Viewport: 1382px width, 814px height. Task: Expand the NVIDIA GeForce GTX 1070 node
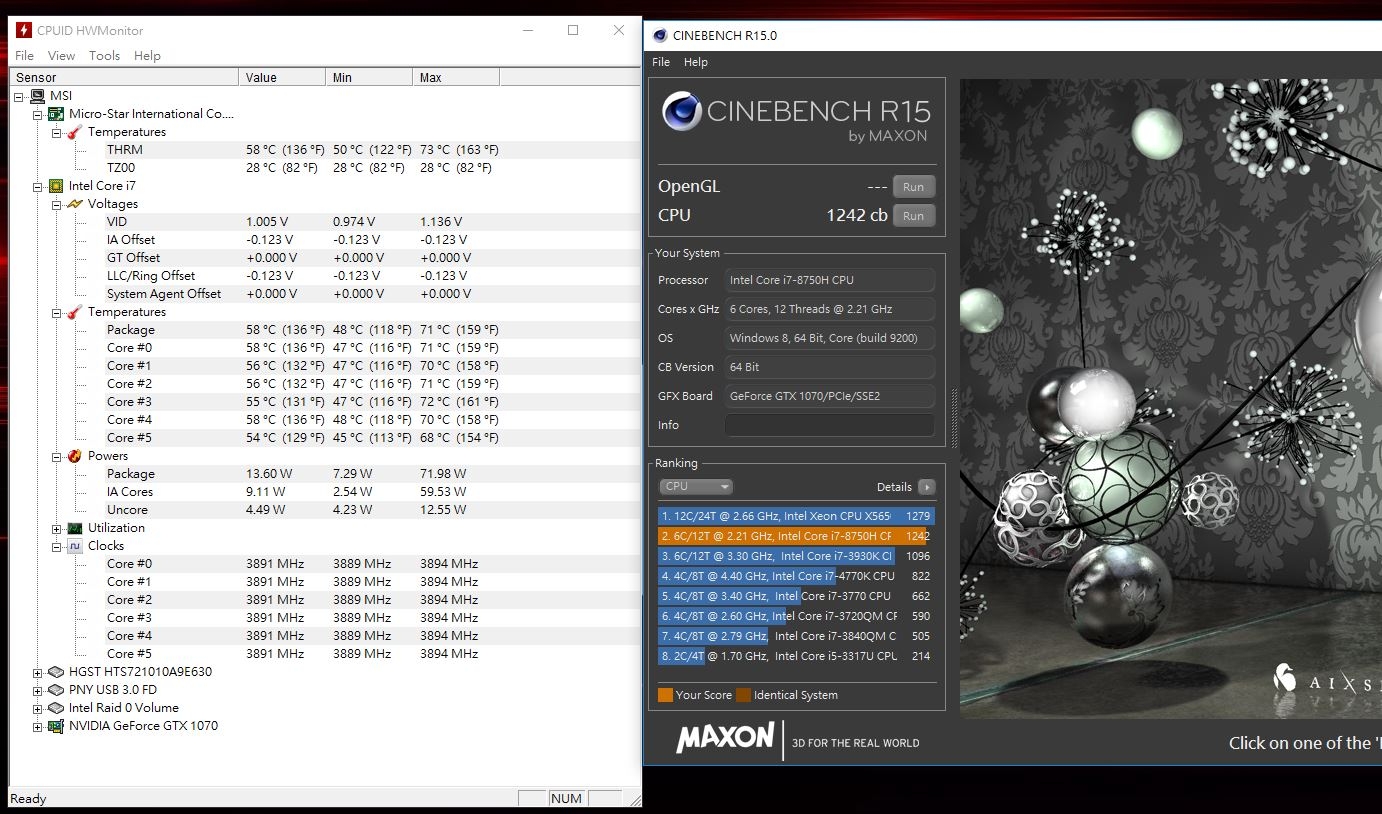[38, 726]
